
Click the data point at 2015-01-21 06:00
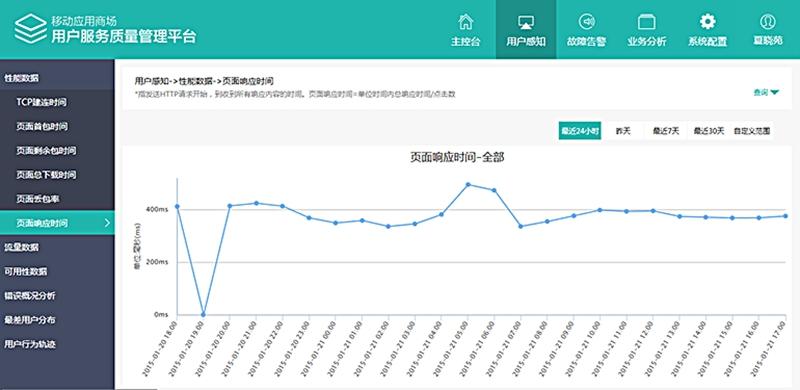(x=494, y=190)
